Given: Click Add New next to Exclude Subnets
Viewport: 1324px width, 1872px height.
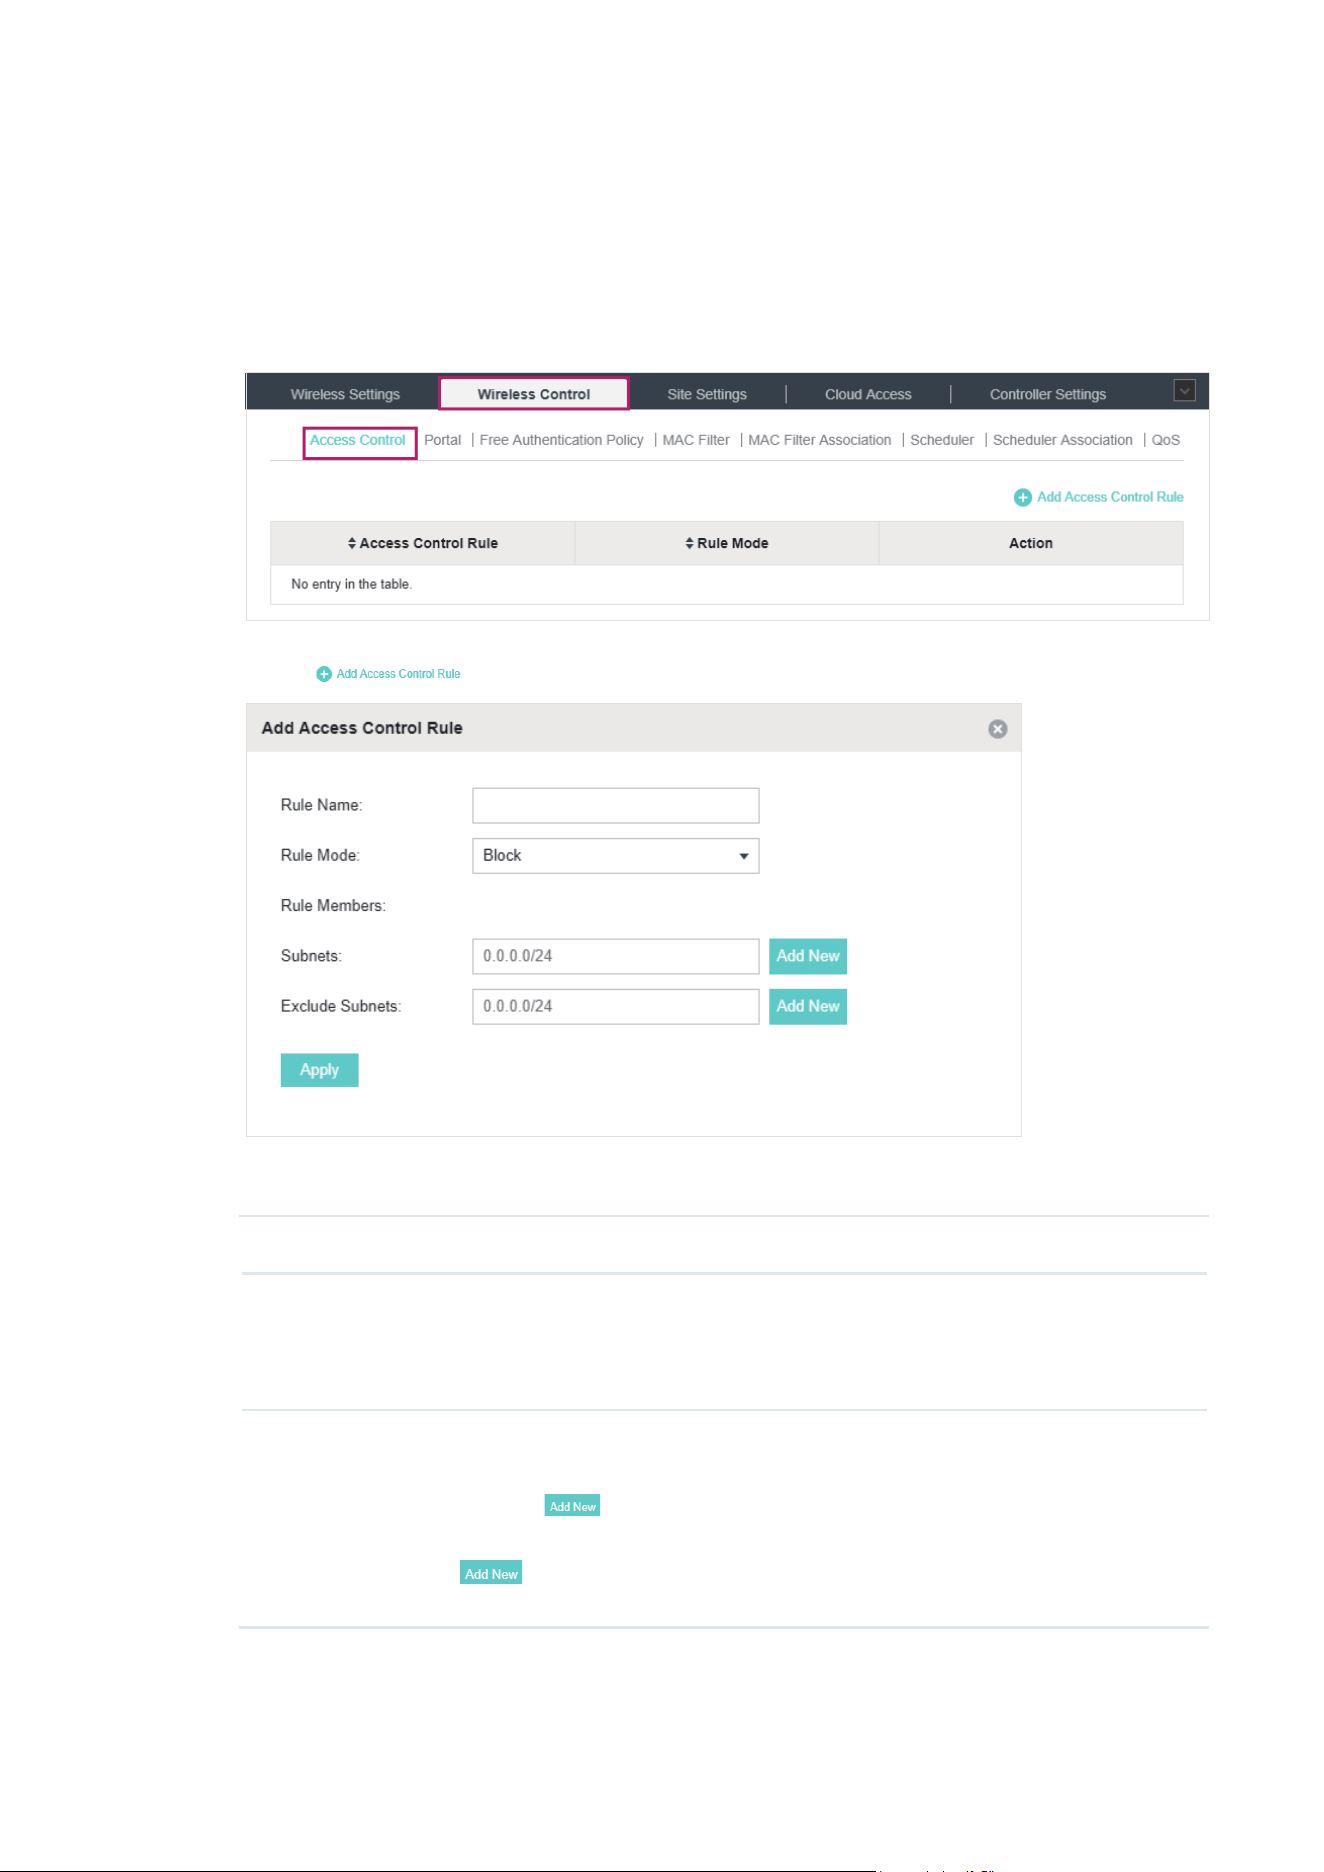Looking at the screenshot, I should pyautogui.click(x=808, y=1006).
